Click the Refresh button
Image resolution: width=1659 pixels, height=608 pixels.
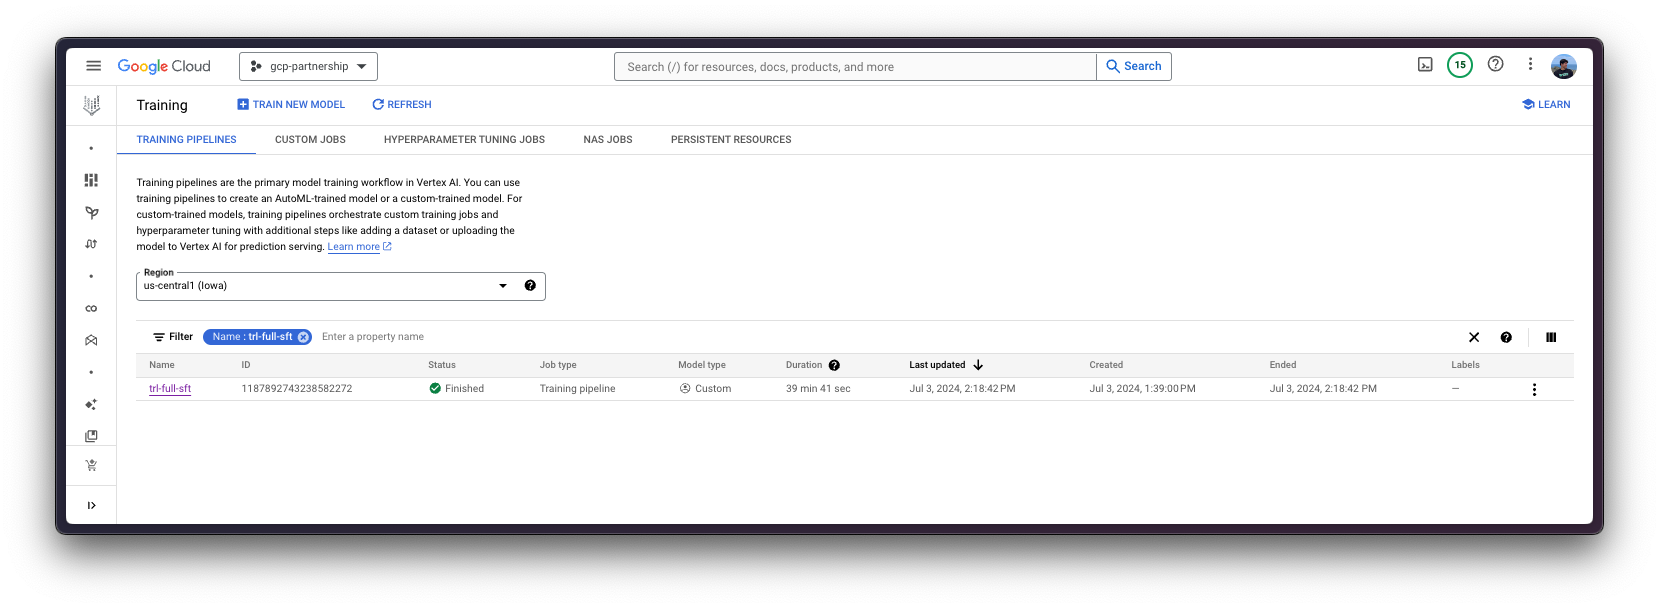click(402, 104)
